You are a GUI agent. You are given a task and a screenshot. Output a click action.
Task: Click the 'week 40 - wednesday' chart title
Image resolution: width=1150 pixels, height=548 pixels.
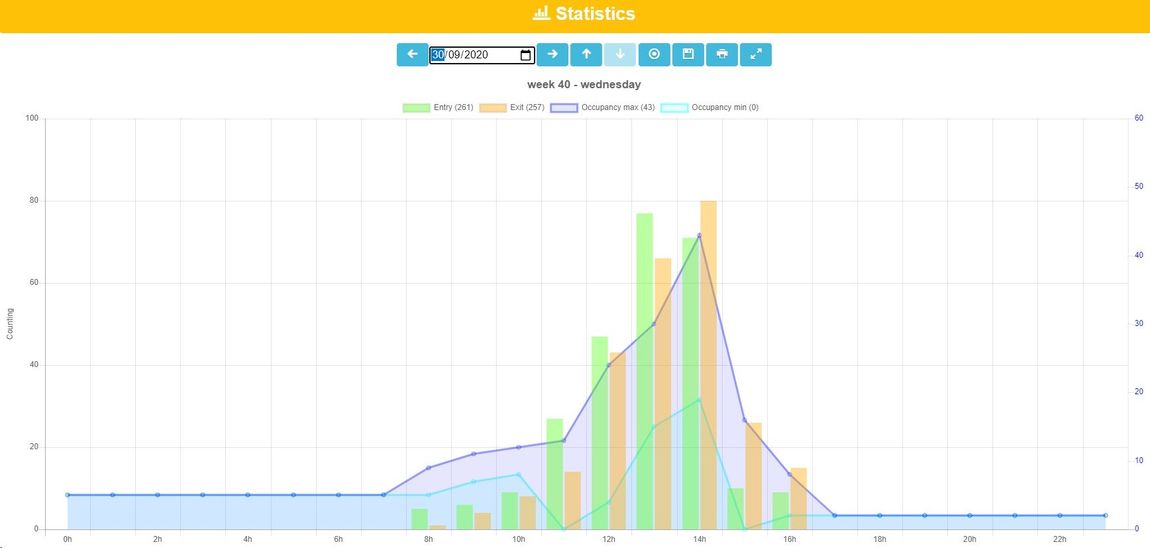(x=584, y=84)
